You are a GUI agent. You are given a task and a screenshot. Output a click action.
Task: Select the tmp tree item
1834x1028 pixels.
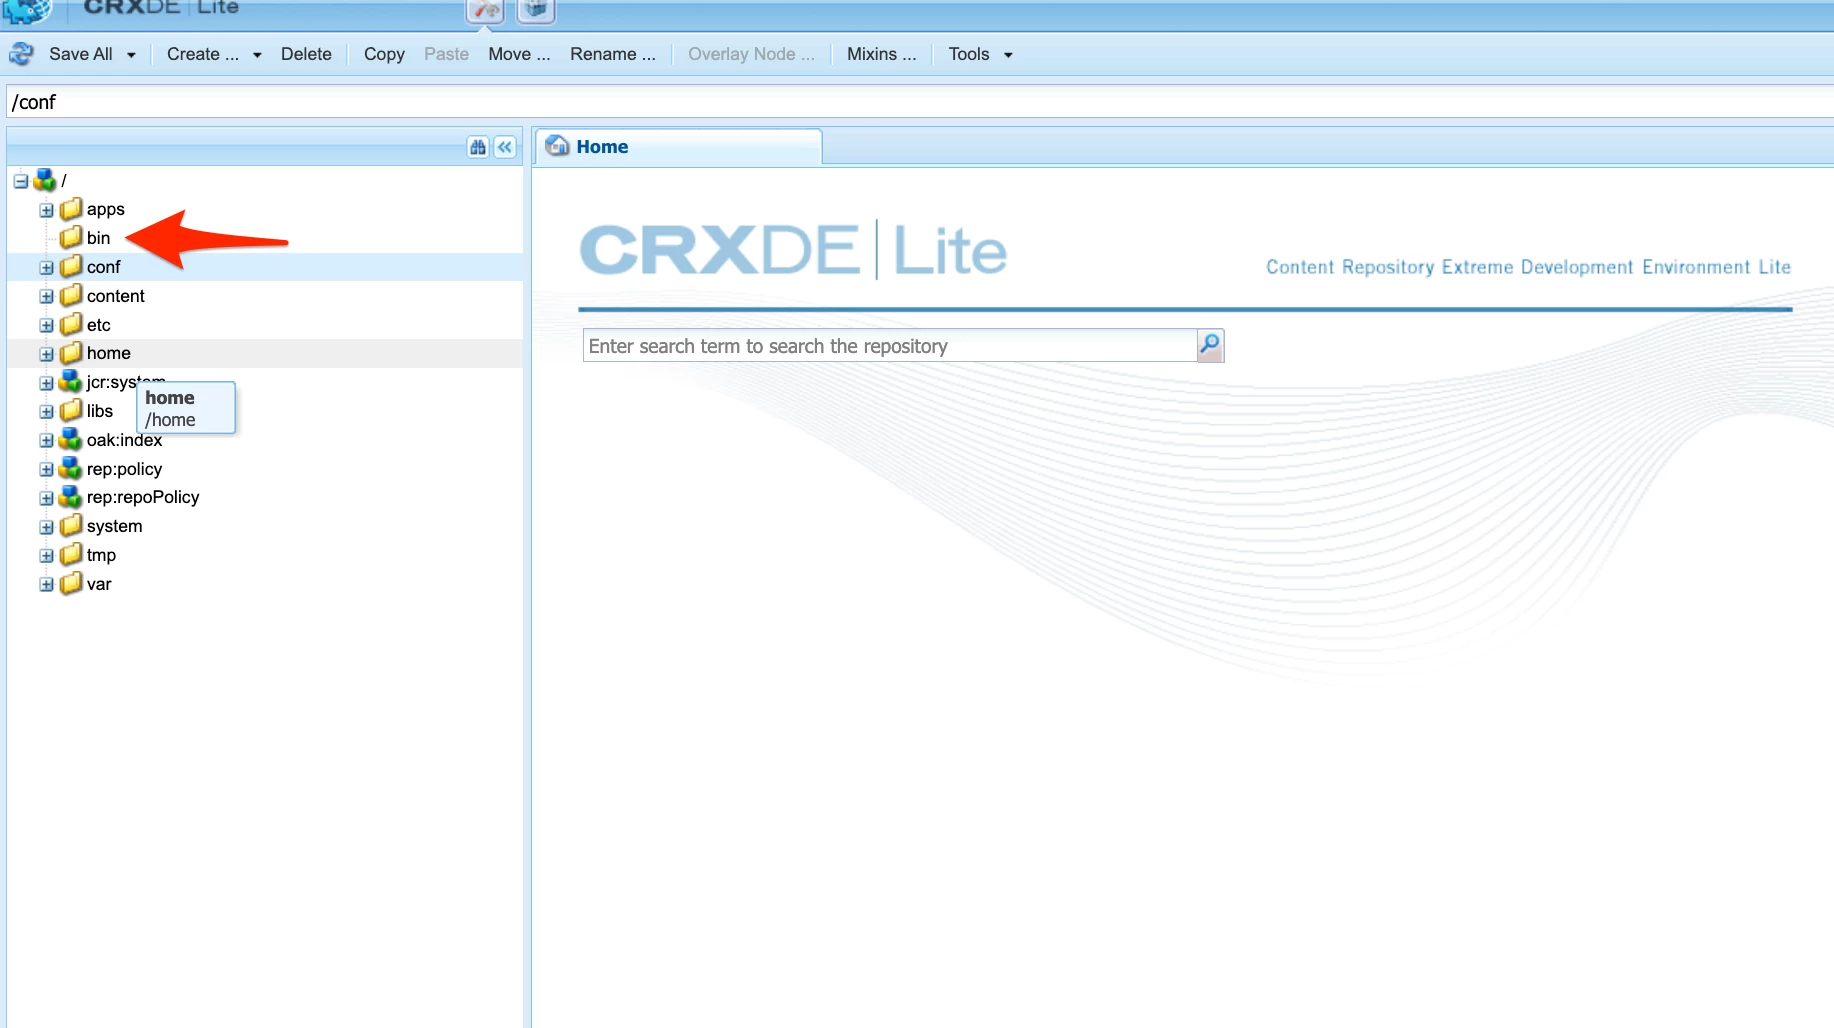101,555
